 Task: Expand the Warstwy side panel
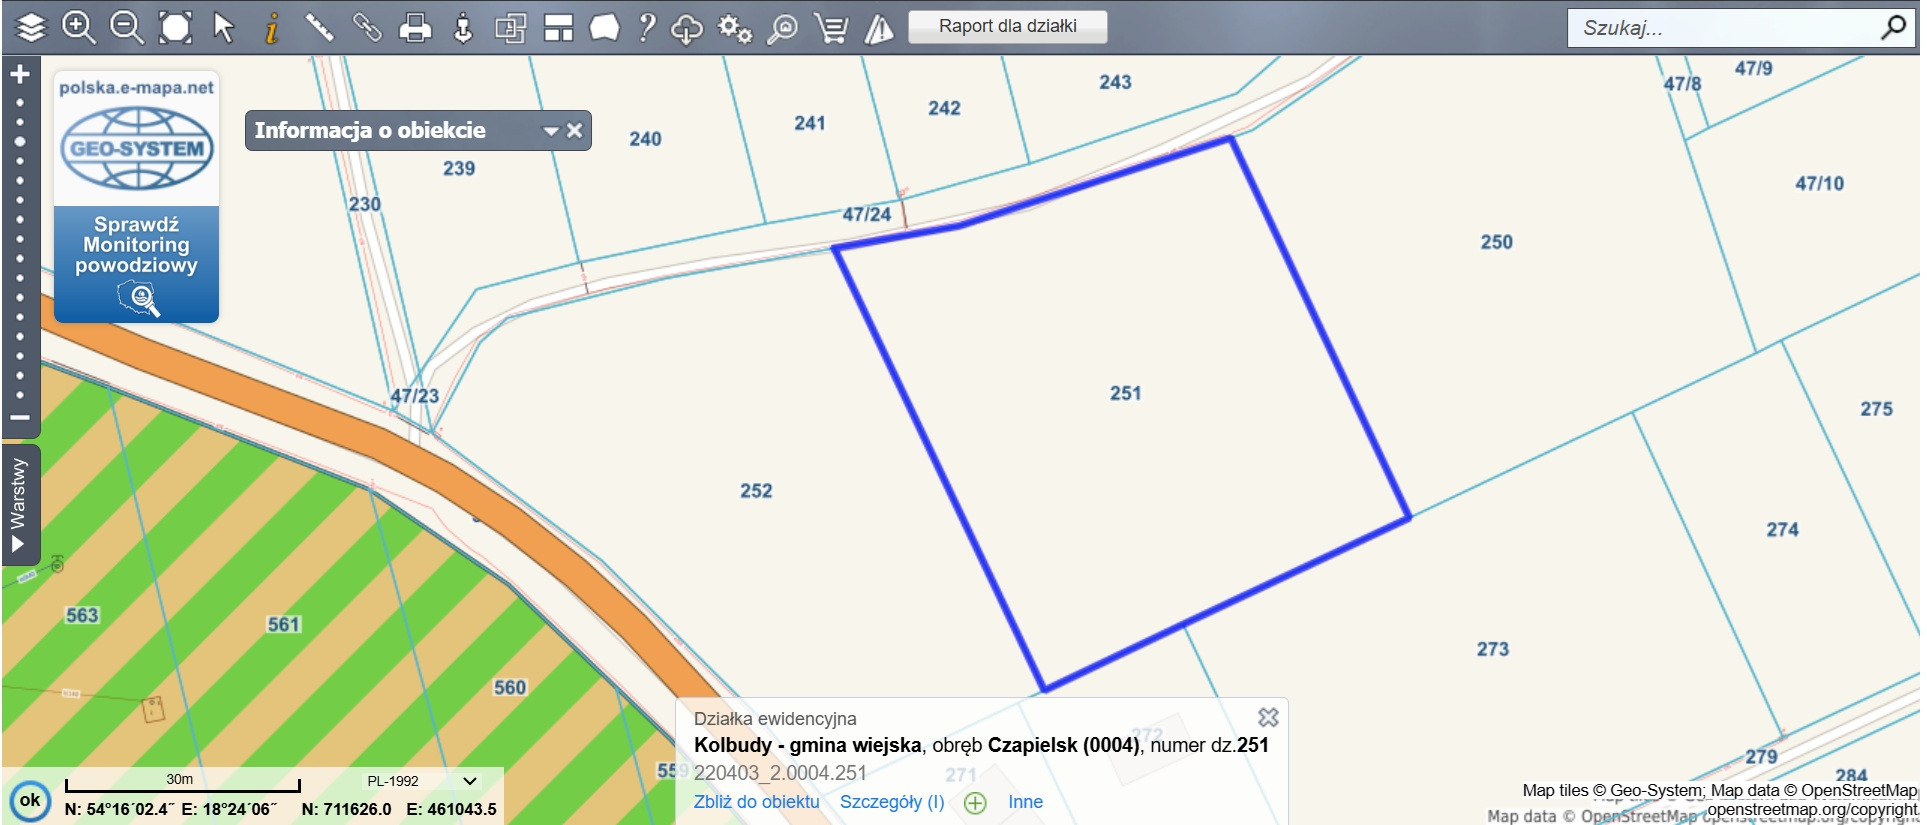point(18,504)
